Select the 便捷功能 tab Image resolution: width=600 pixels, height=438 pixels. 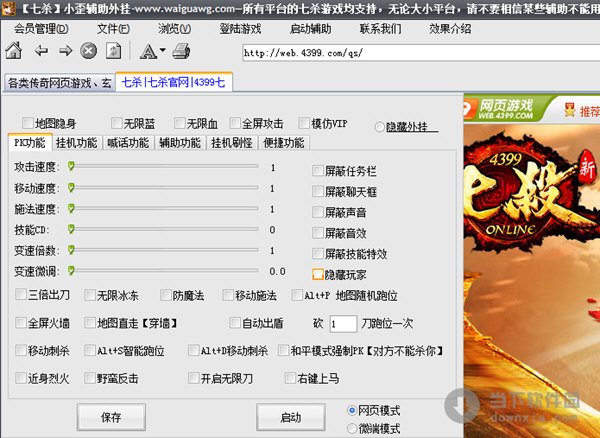[x=284, y=143]
